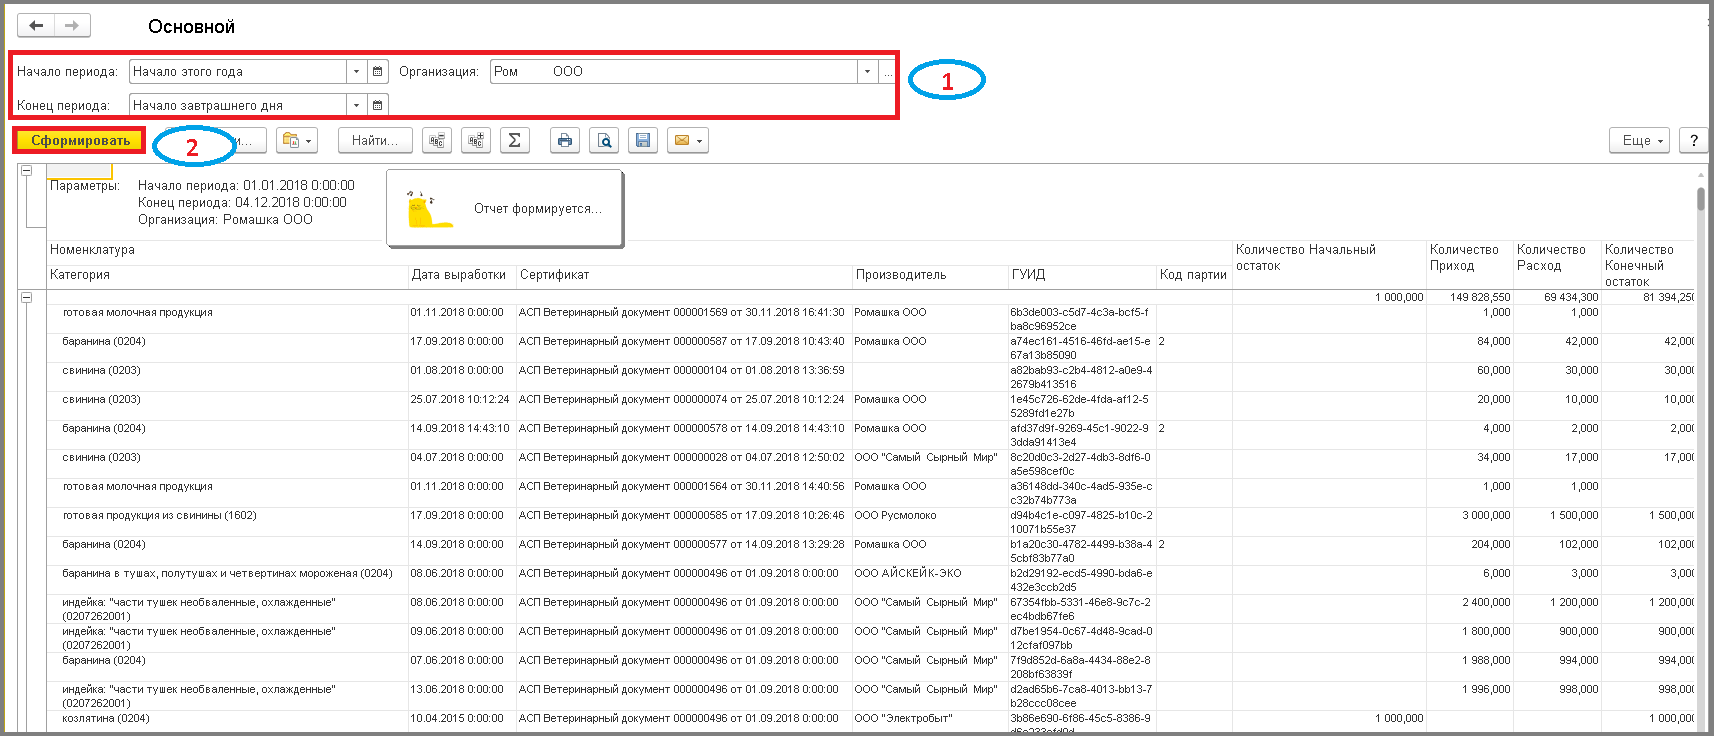The width and height of the screenshot is (1714, 736).
Task: Open report variants folder icon
Action: [297, 141]
